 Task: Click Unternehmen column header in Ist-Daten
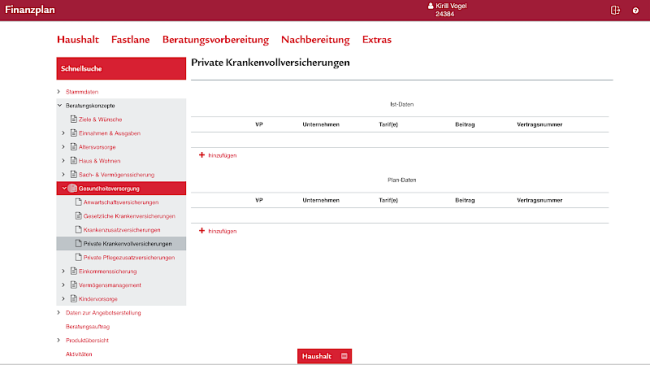pyautogui.click(x=321, y=124)
